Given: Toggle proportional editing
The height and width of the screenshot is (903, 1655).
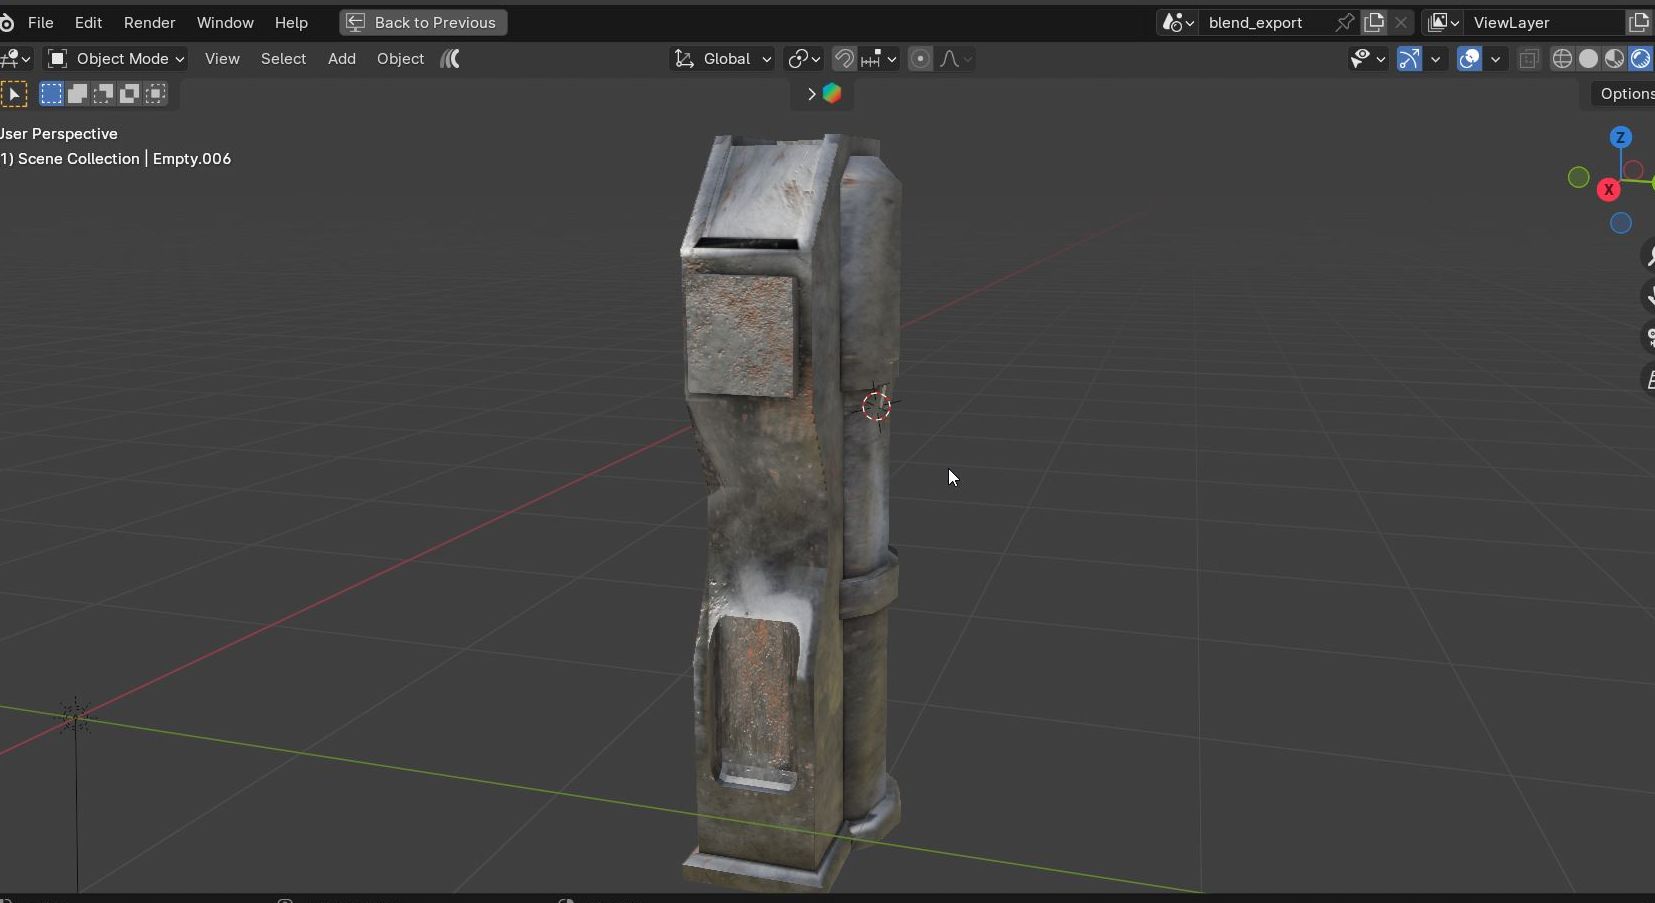Looking at the screenshot, I should click(x=920, y=59).
